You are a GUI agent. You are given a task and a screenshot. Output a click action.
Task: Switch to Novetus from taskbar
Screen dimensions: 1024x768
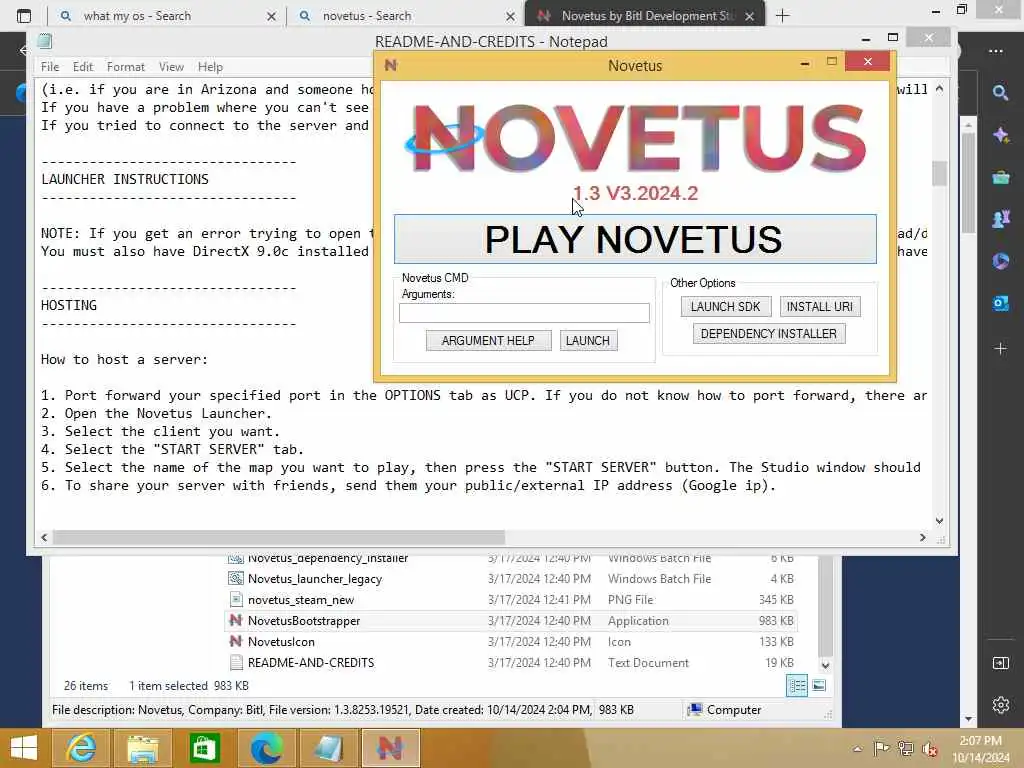(391, 748)
